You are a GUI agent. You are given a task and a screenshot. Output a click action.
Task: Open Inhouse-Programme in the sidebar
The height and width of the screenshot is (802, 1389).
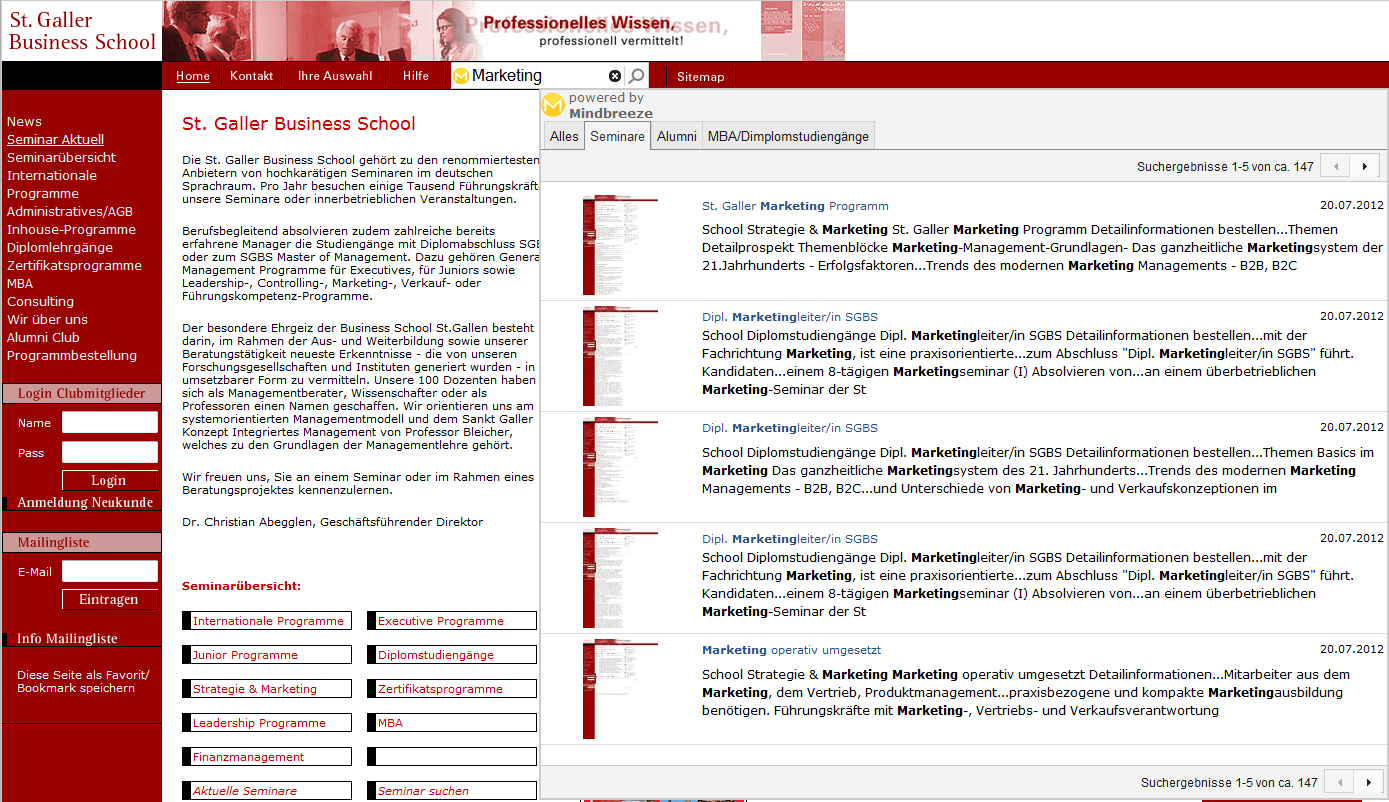coord(71,230)
